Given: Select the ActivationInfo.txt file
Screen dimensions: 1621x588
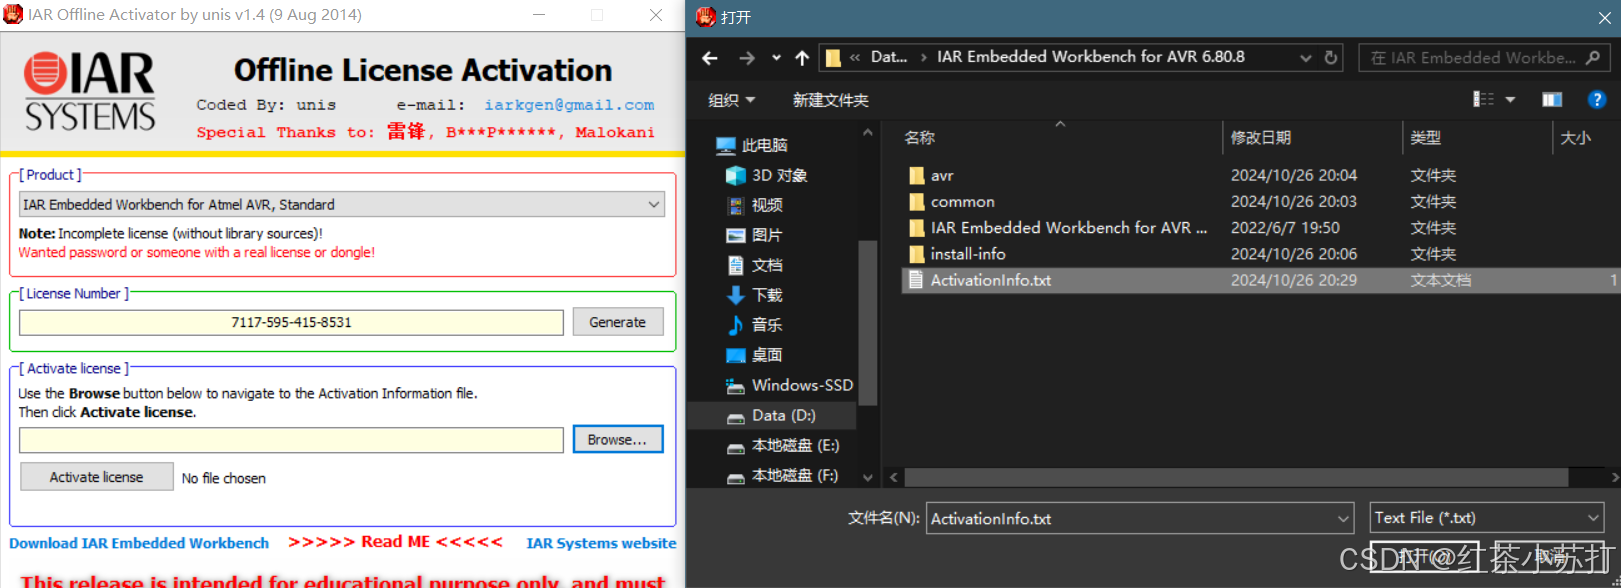Looking at the screenshot, I should point(990,280).
